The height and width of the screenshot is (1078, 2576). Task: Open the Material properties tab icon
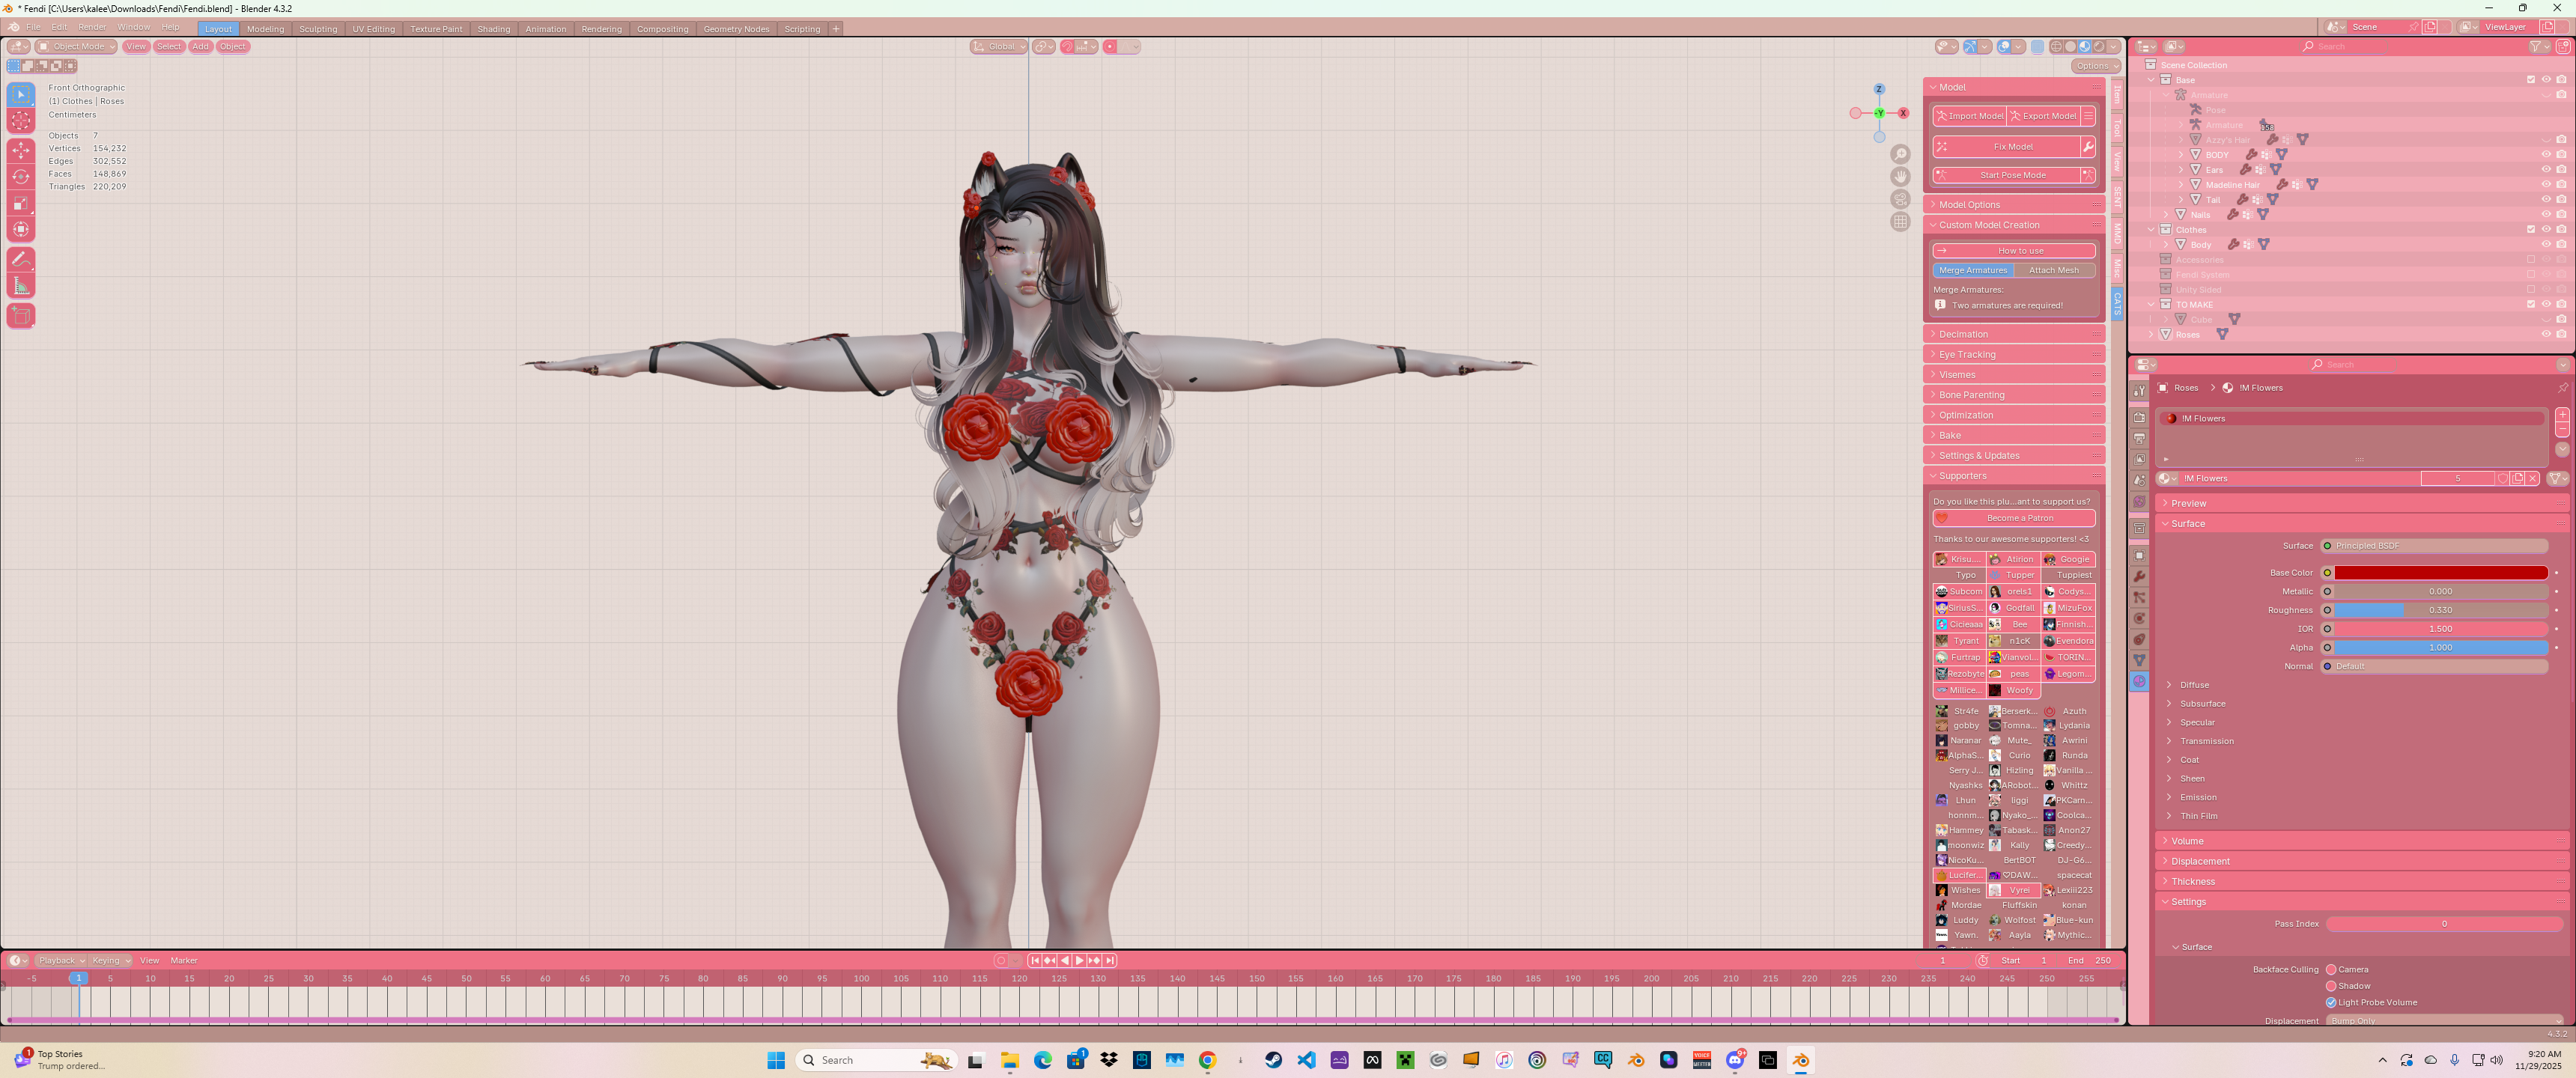click(2139, 681)
